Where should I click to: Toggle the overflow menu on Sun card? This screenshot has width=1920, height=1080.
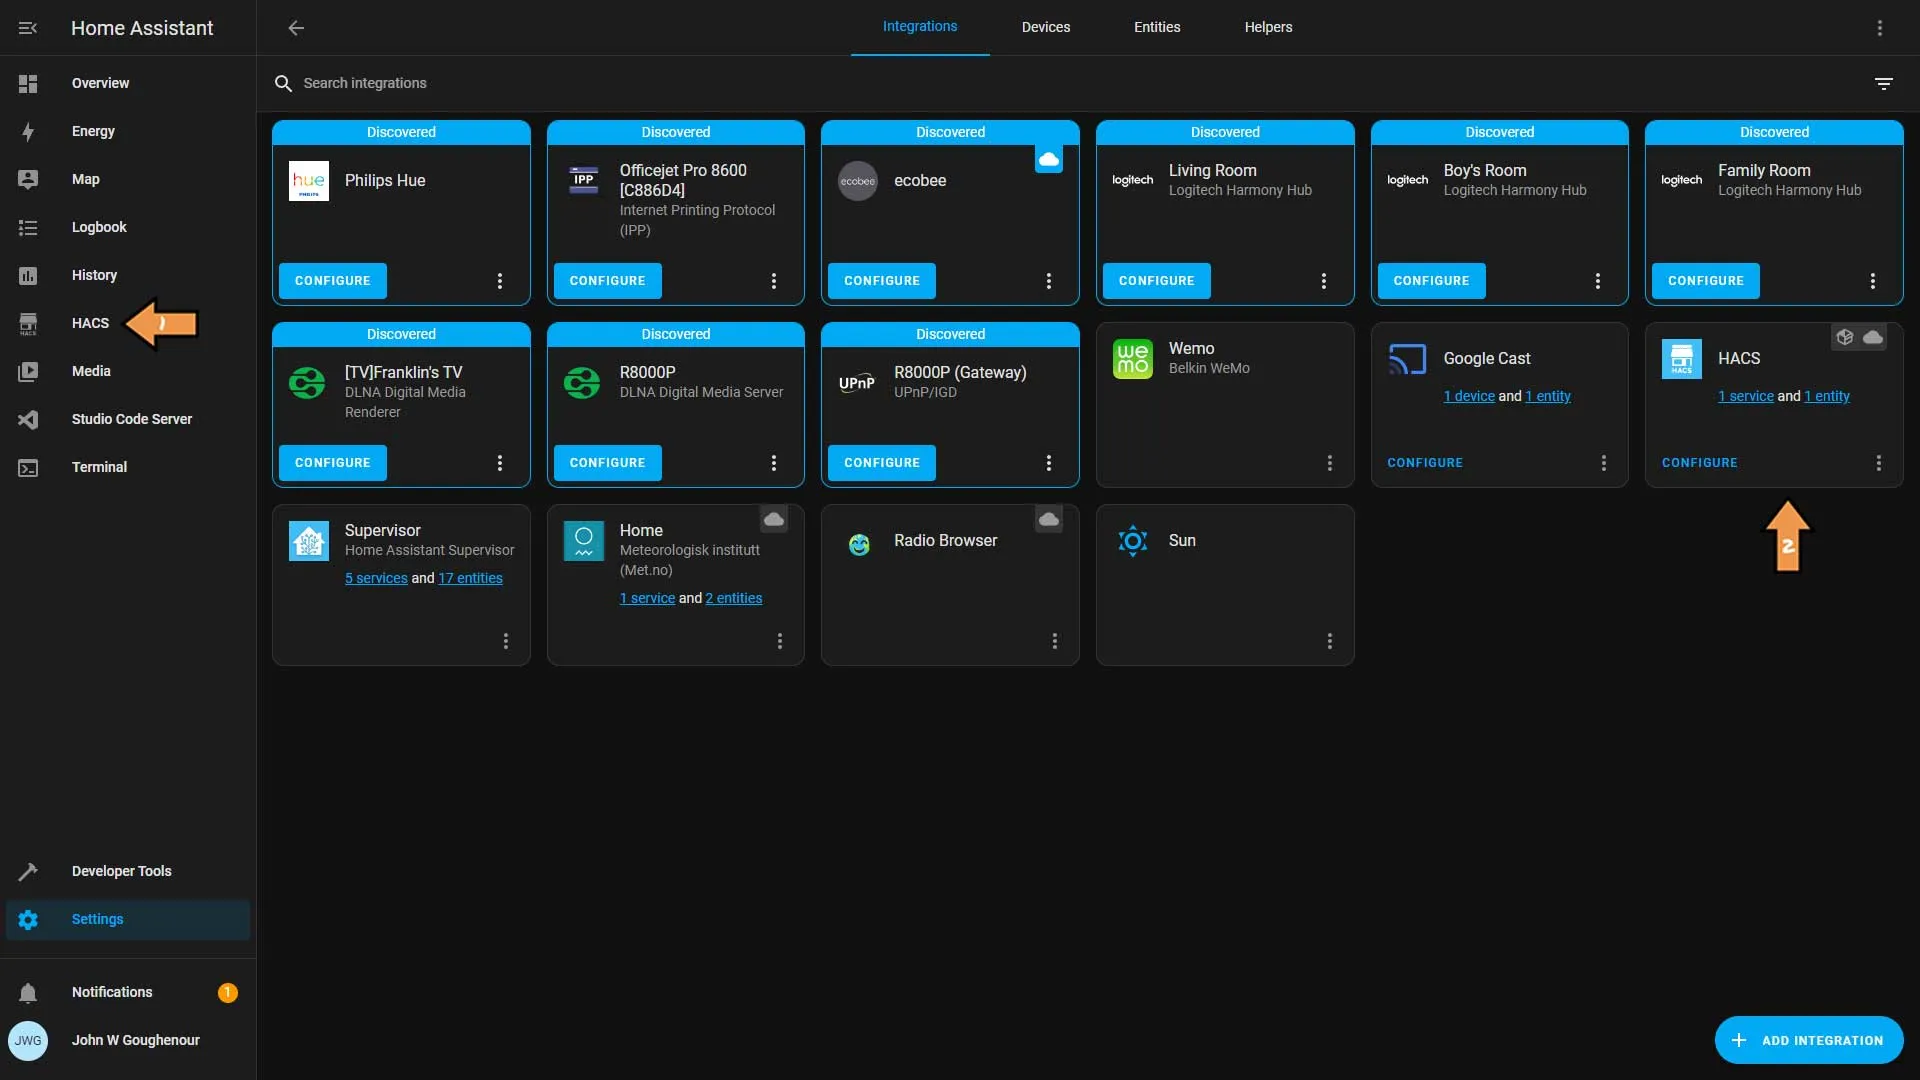(1331, 641)
